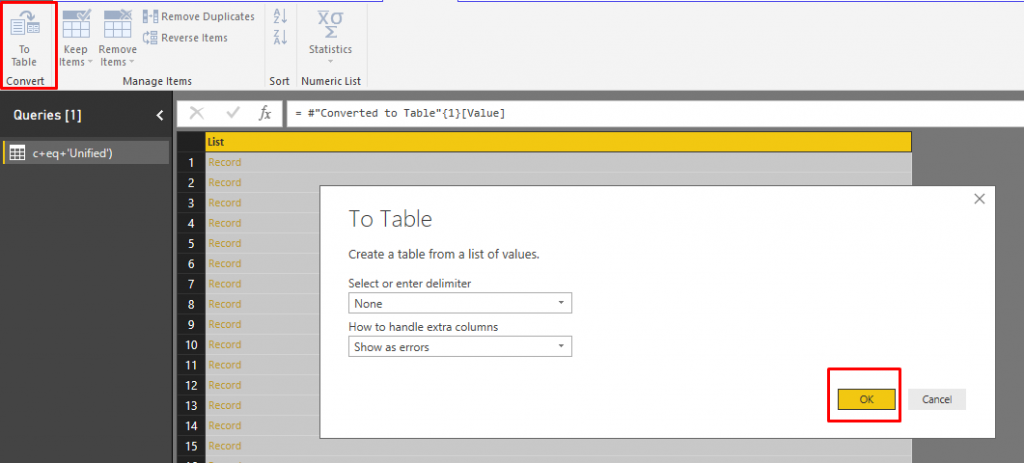
Task: Open the Keep Items dropdown
Action: pyautogui.click(x=76, y=38)
